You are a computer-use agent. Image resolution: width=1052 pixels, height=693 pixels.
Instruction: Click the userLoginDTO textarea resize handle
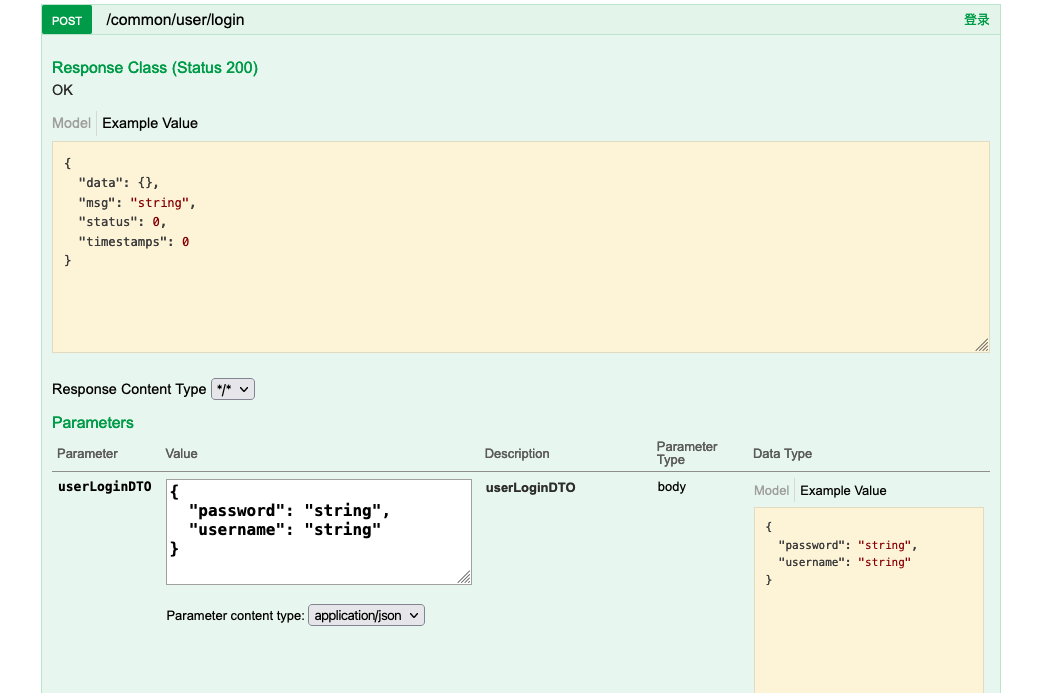(465, 578)
